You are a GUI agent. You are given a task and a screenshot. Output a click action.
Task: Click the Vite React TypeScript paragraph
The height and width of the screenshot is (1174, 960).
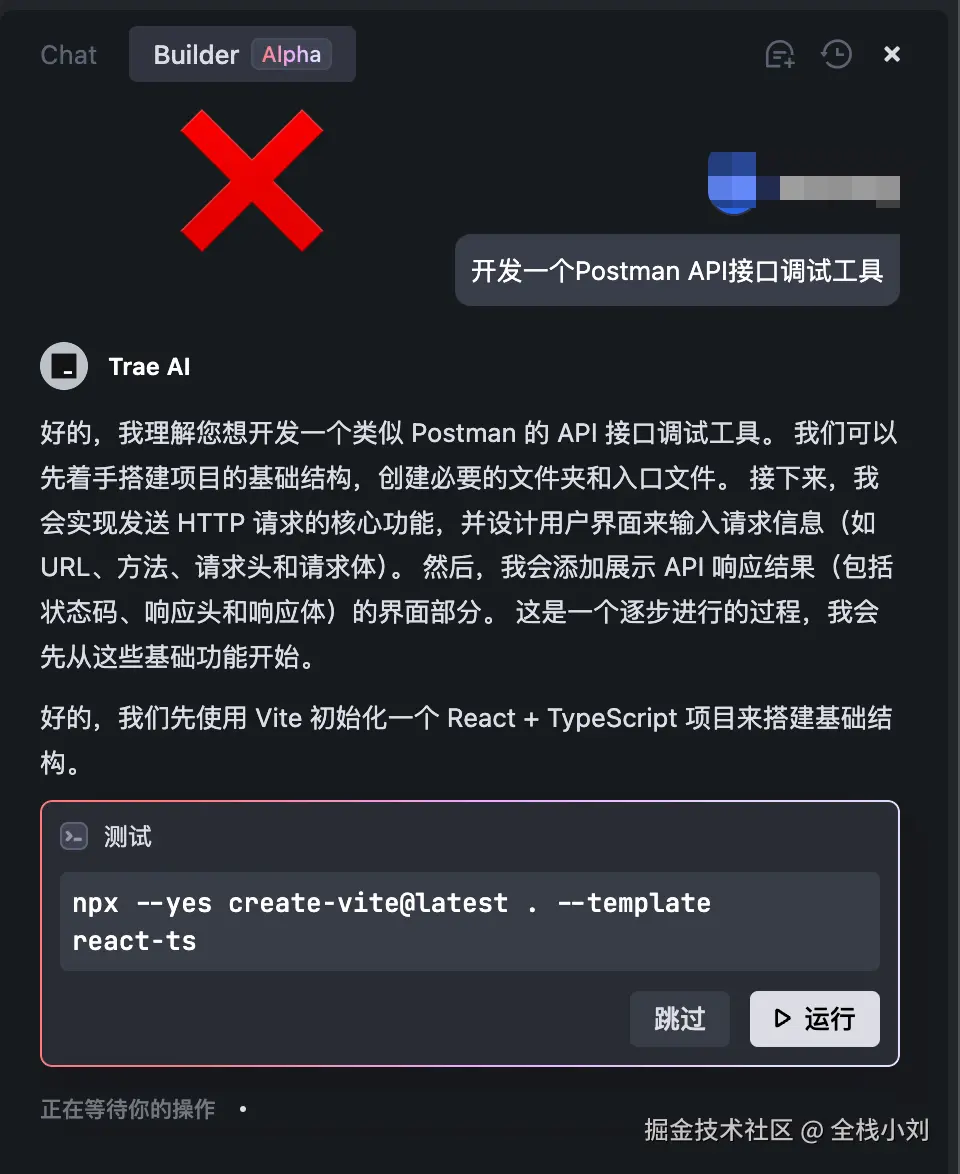(466, 740)
